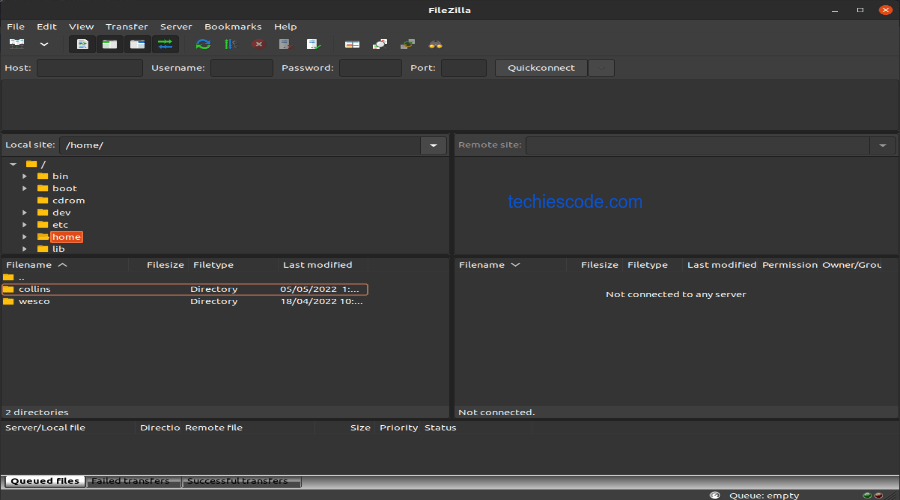Open the Local site path dropdown
This screenshot has width=900, height=500.
433,145
